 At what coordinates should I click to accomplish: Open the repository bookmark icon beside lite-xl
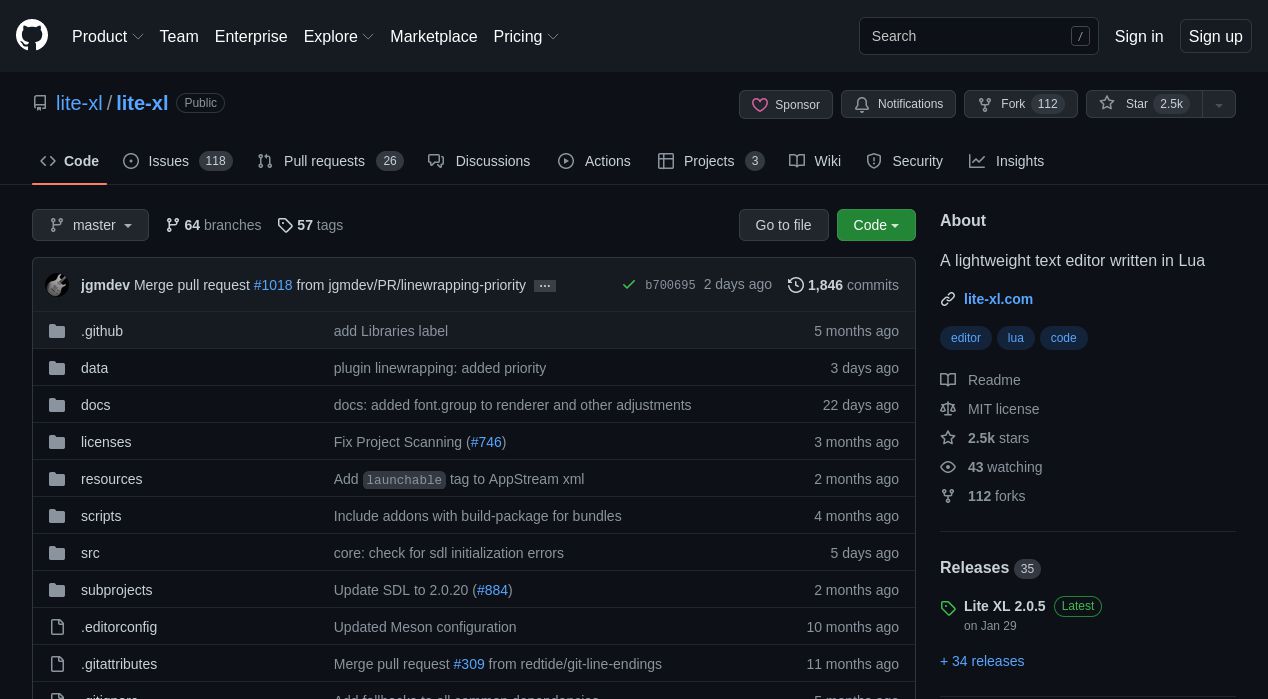tap(40, 103)
